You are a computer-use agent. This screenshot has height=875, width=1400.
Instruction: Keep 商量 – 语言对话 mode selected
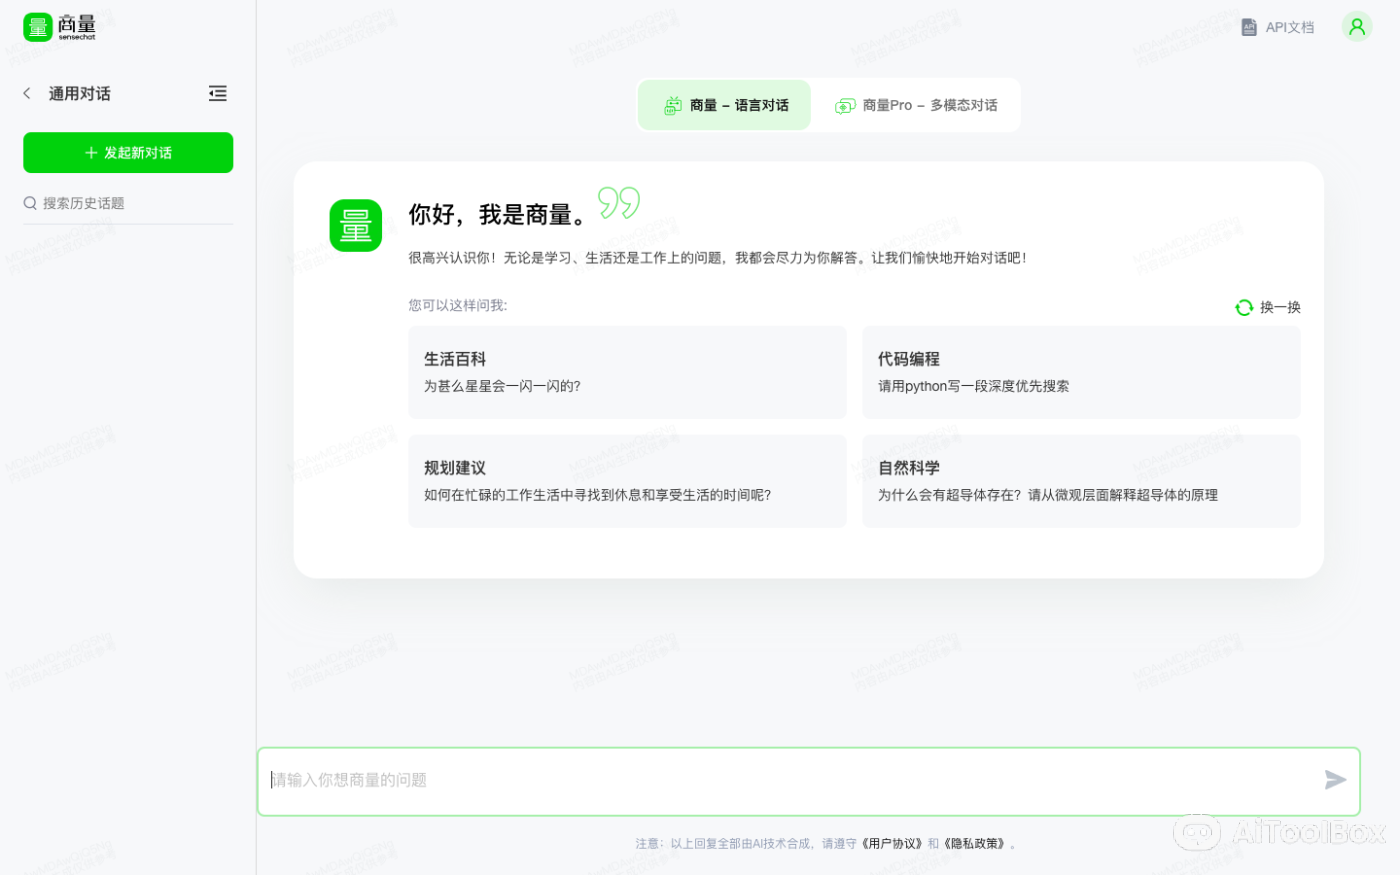[x=724, y=104]
